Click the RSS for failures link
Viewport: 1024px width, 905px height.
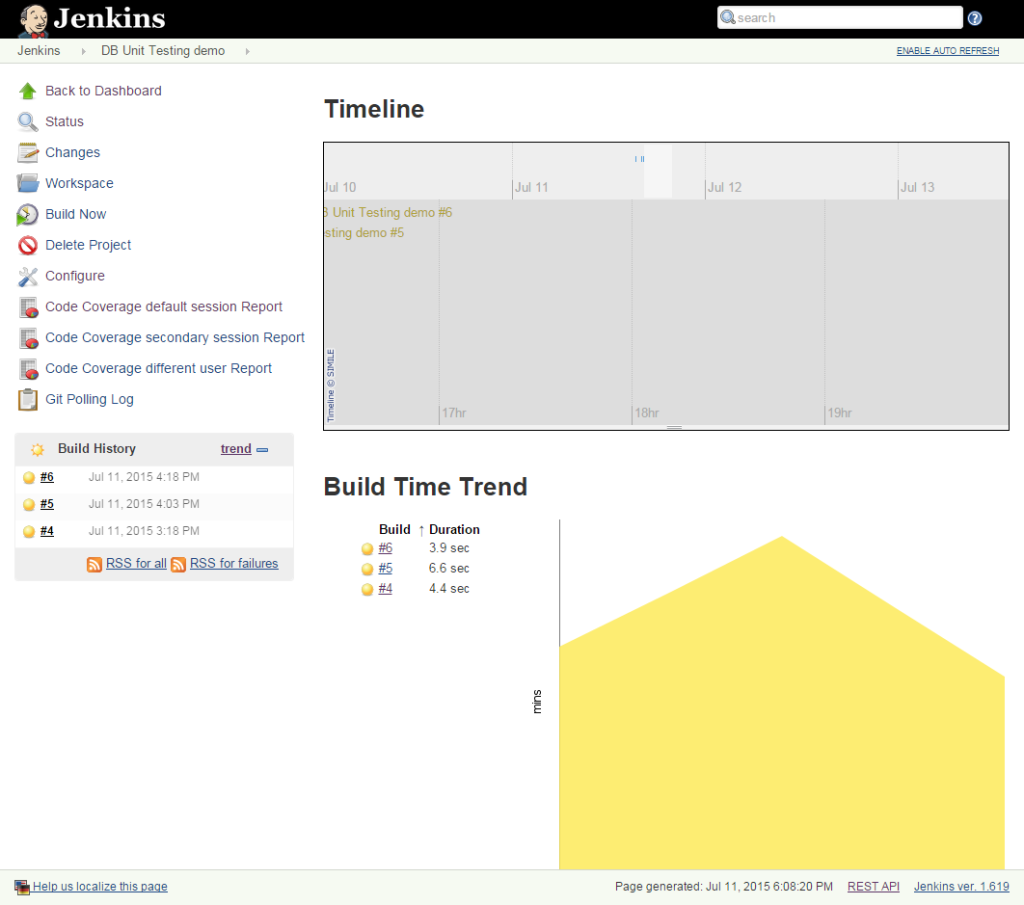pyautogui.click(x=234, y=564)
